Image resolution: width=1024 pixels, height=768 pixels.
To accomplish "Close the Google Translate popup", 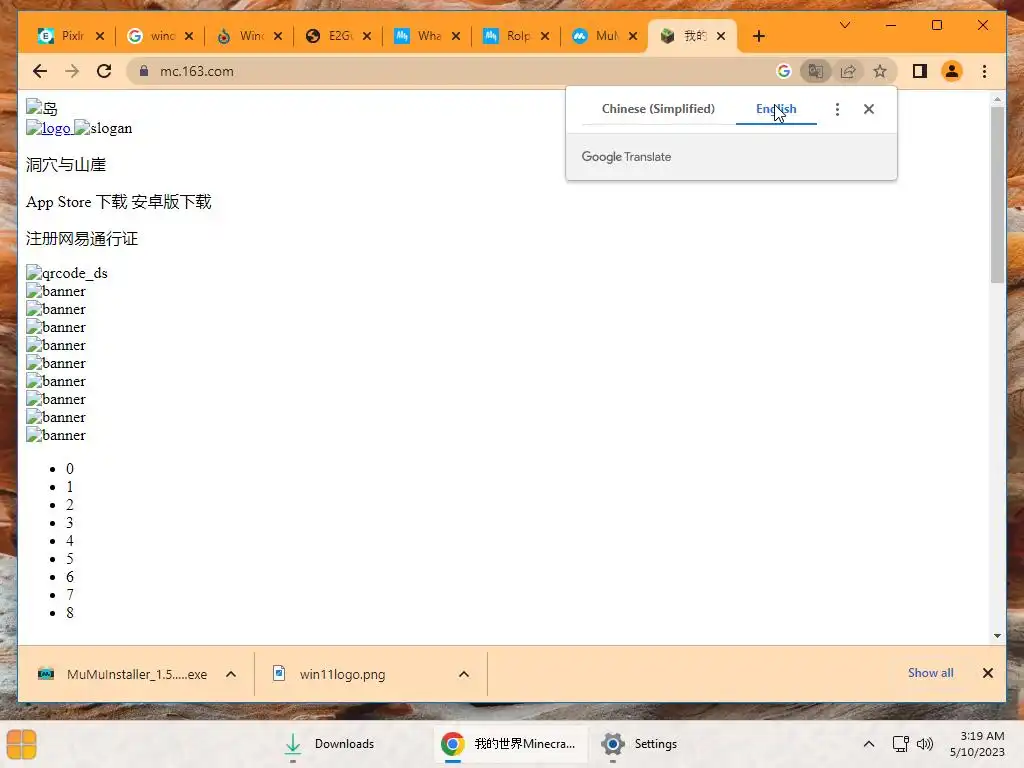I will [x=869, y=109].
